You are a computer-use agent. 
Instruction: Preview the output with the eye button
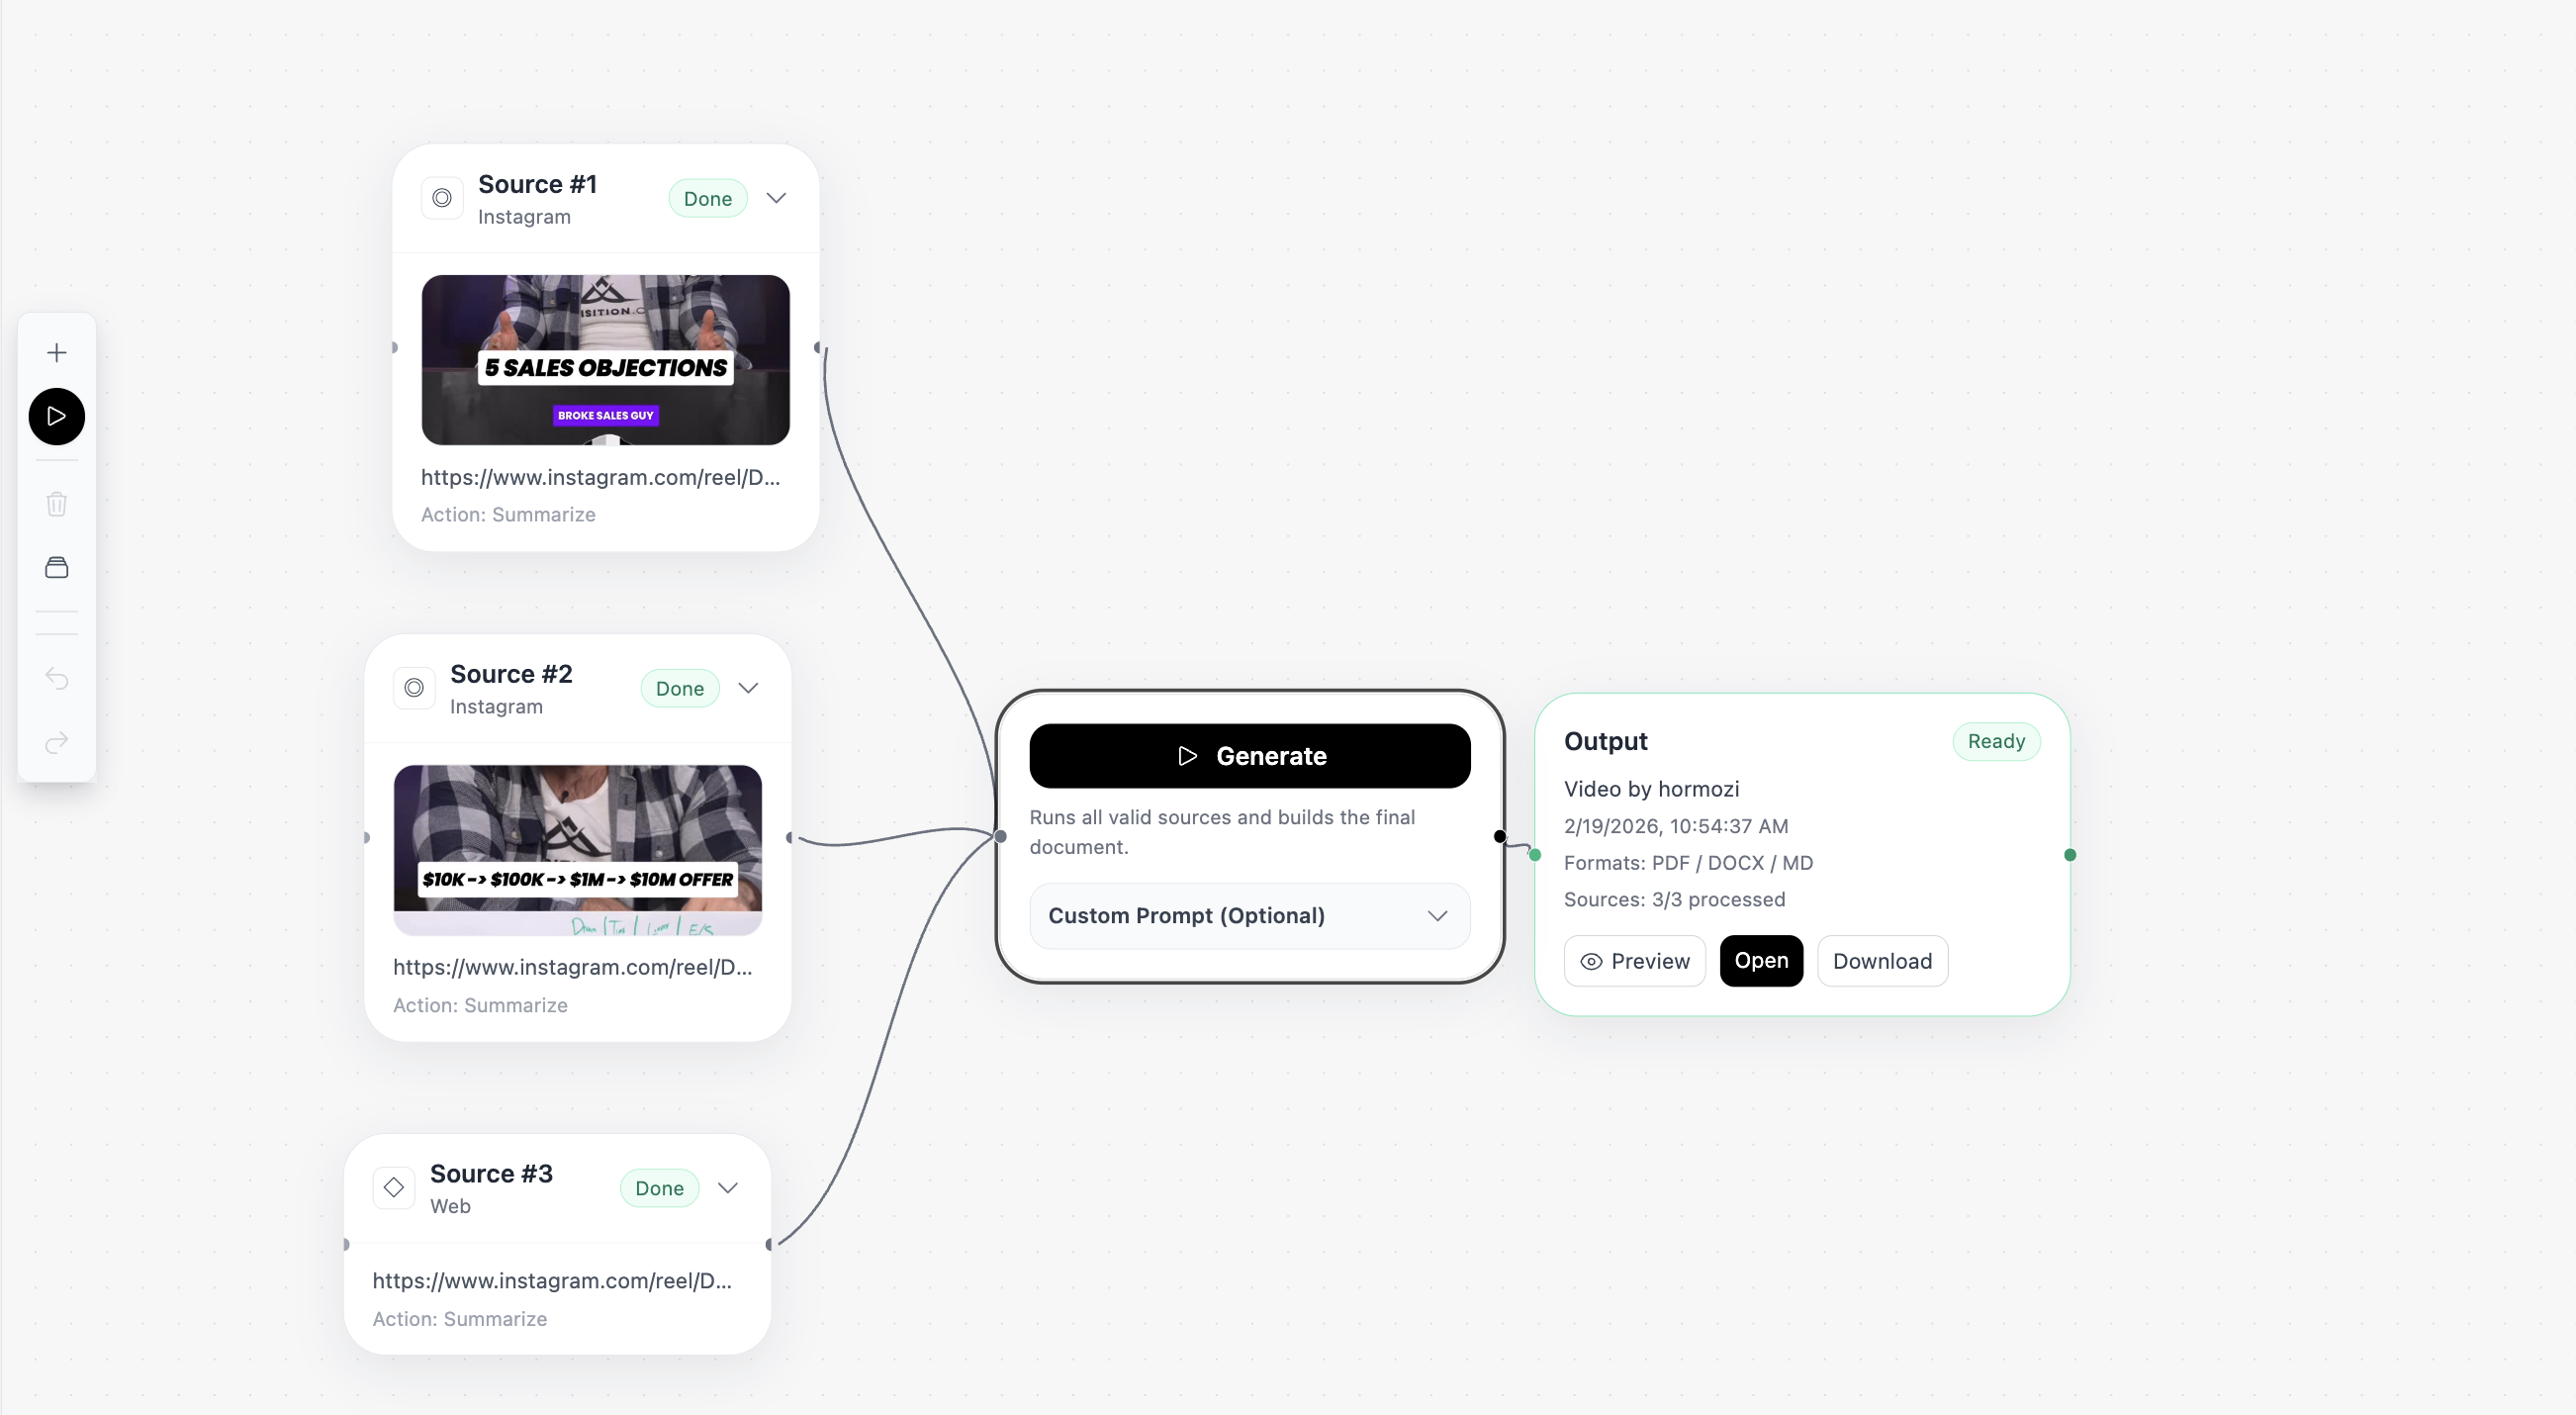(1635, 961)
